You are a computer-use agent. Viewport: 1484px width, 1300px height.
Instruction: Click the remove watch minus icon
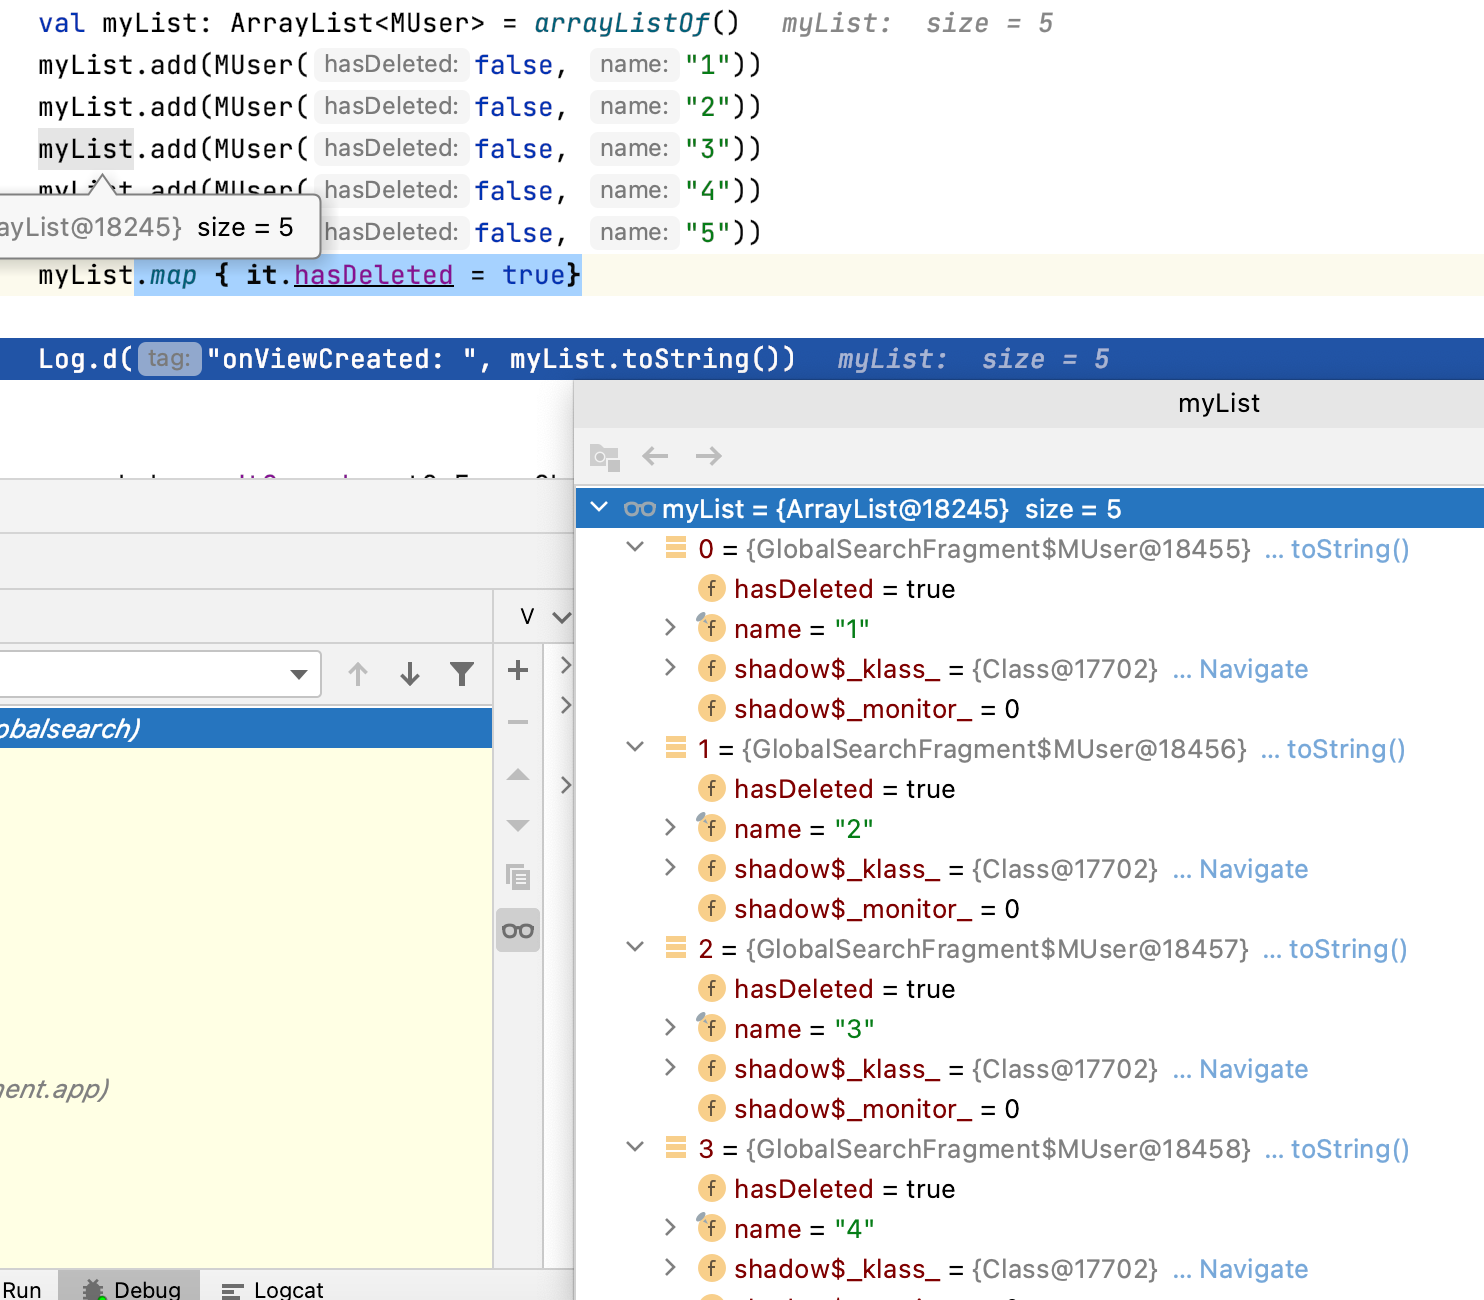pyautogui.click(x=518, y=722)
